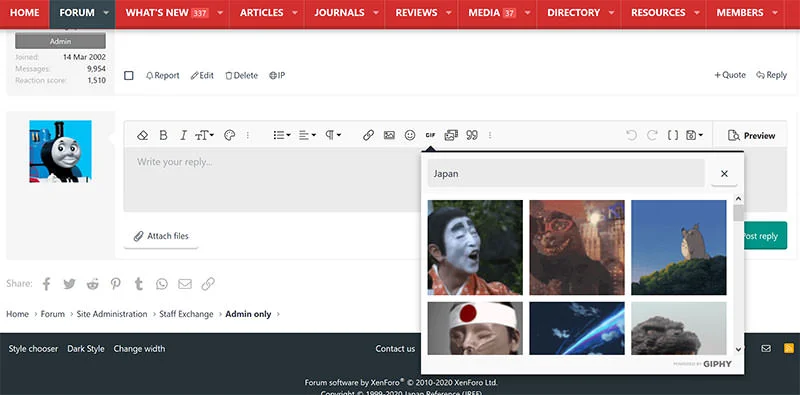Tick the post selection checkbox
This screenshot has width=800, height=395.
129,76
